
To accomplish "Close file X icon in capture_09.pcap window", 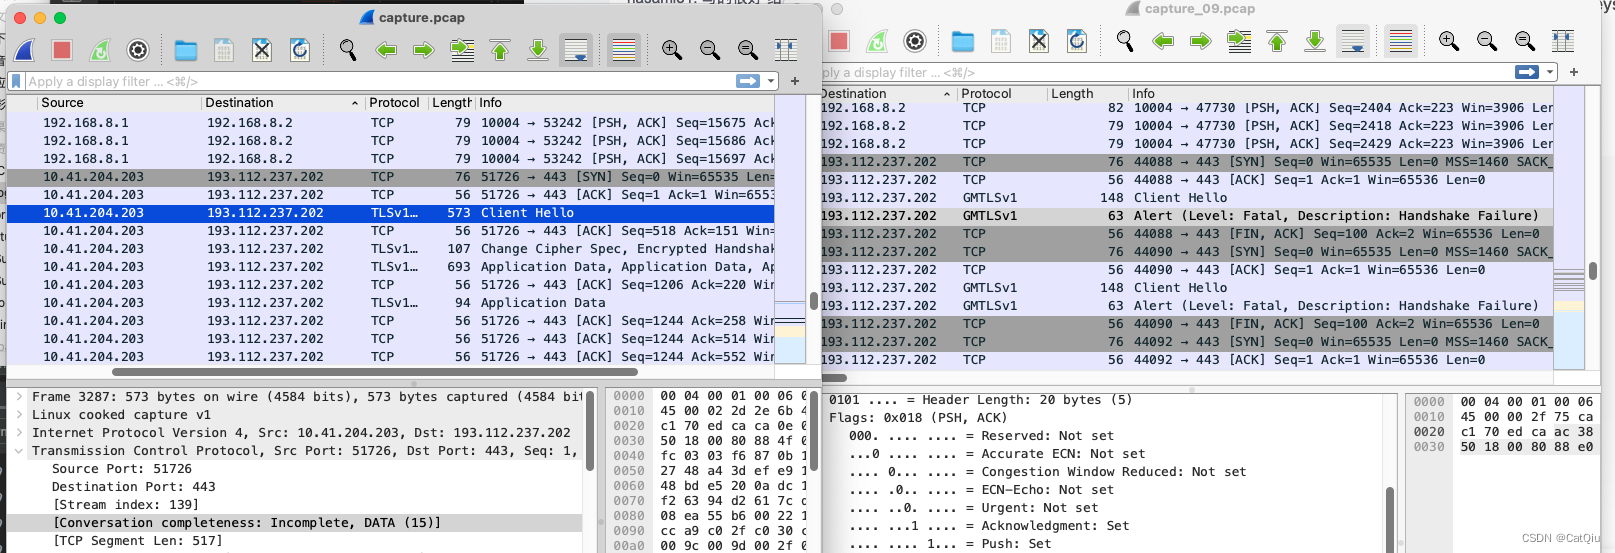I will 1039,41.
